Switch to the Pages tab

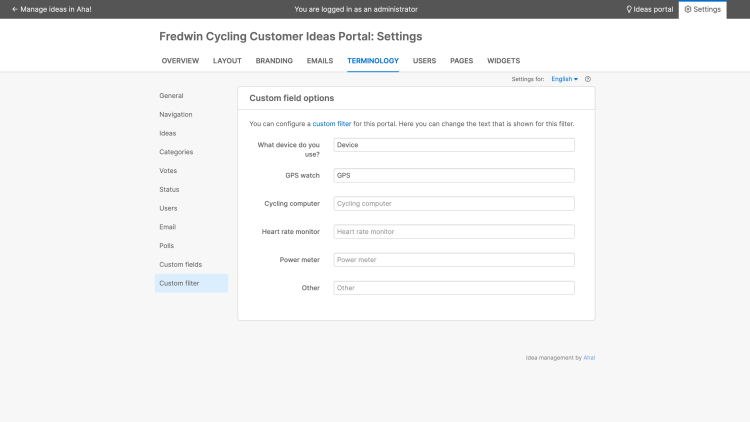pos(462,61)
